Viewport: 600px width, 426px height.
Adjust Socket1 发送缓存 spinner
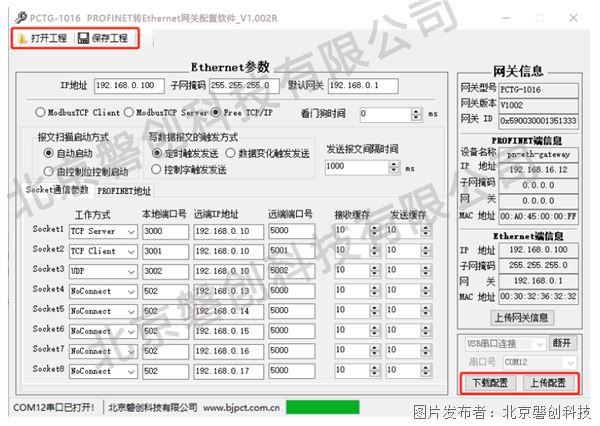click(426, 230)
